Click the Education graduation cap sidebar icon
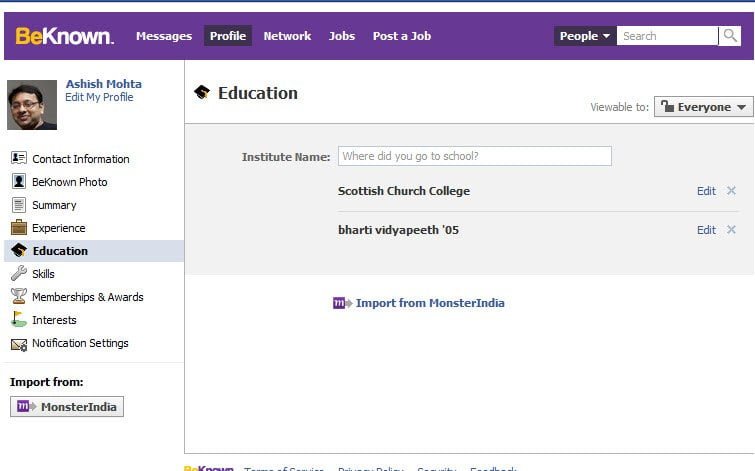Screen dimensions: 755x471 pos(19,250)
